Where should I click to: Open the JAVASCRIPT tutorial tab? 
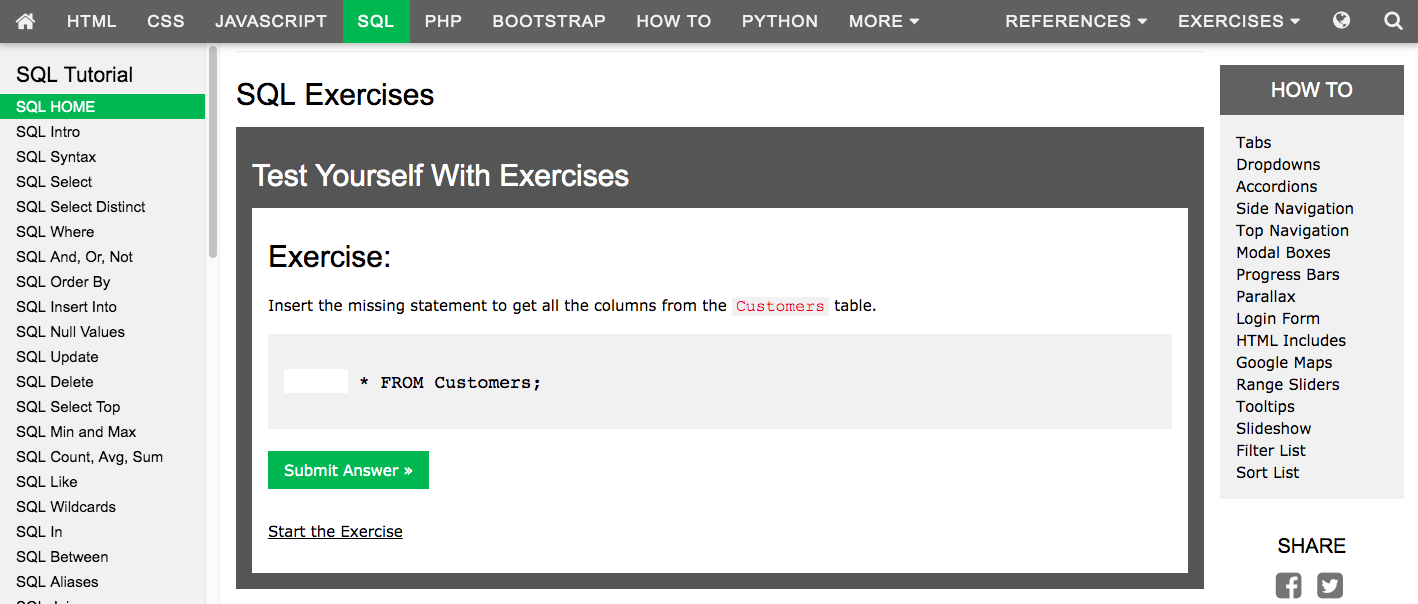pos(271,21)
